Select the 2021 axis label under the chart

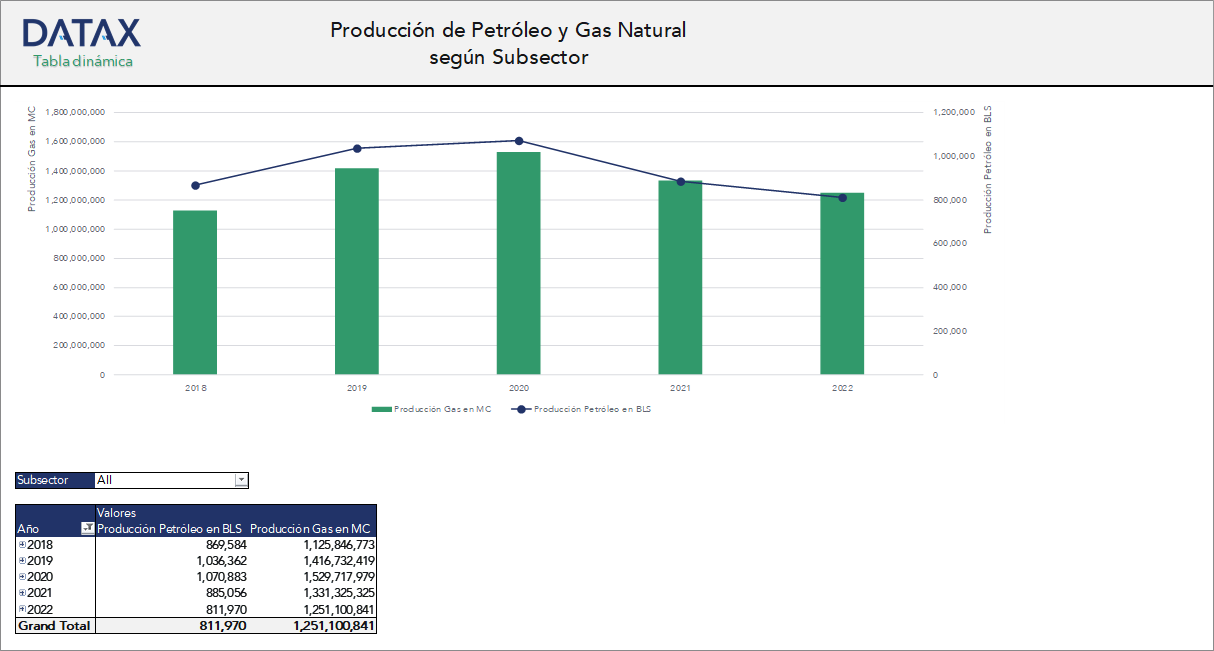[682, 387]
